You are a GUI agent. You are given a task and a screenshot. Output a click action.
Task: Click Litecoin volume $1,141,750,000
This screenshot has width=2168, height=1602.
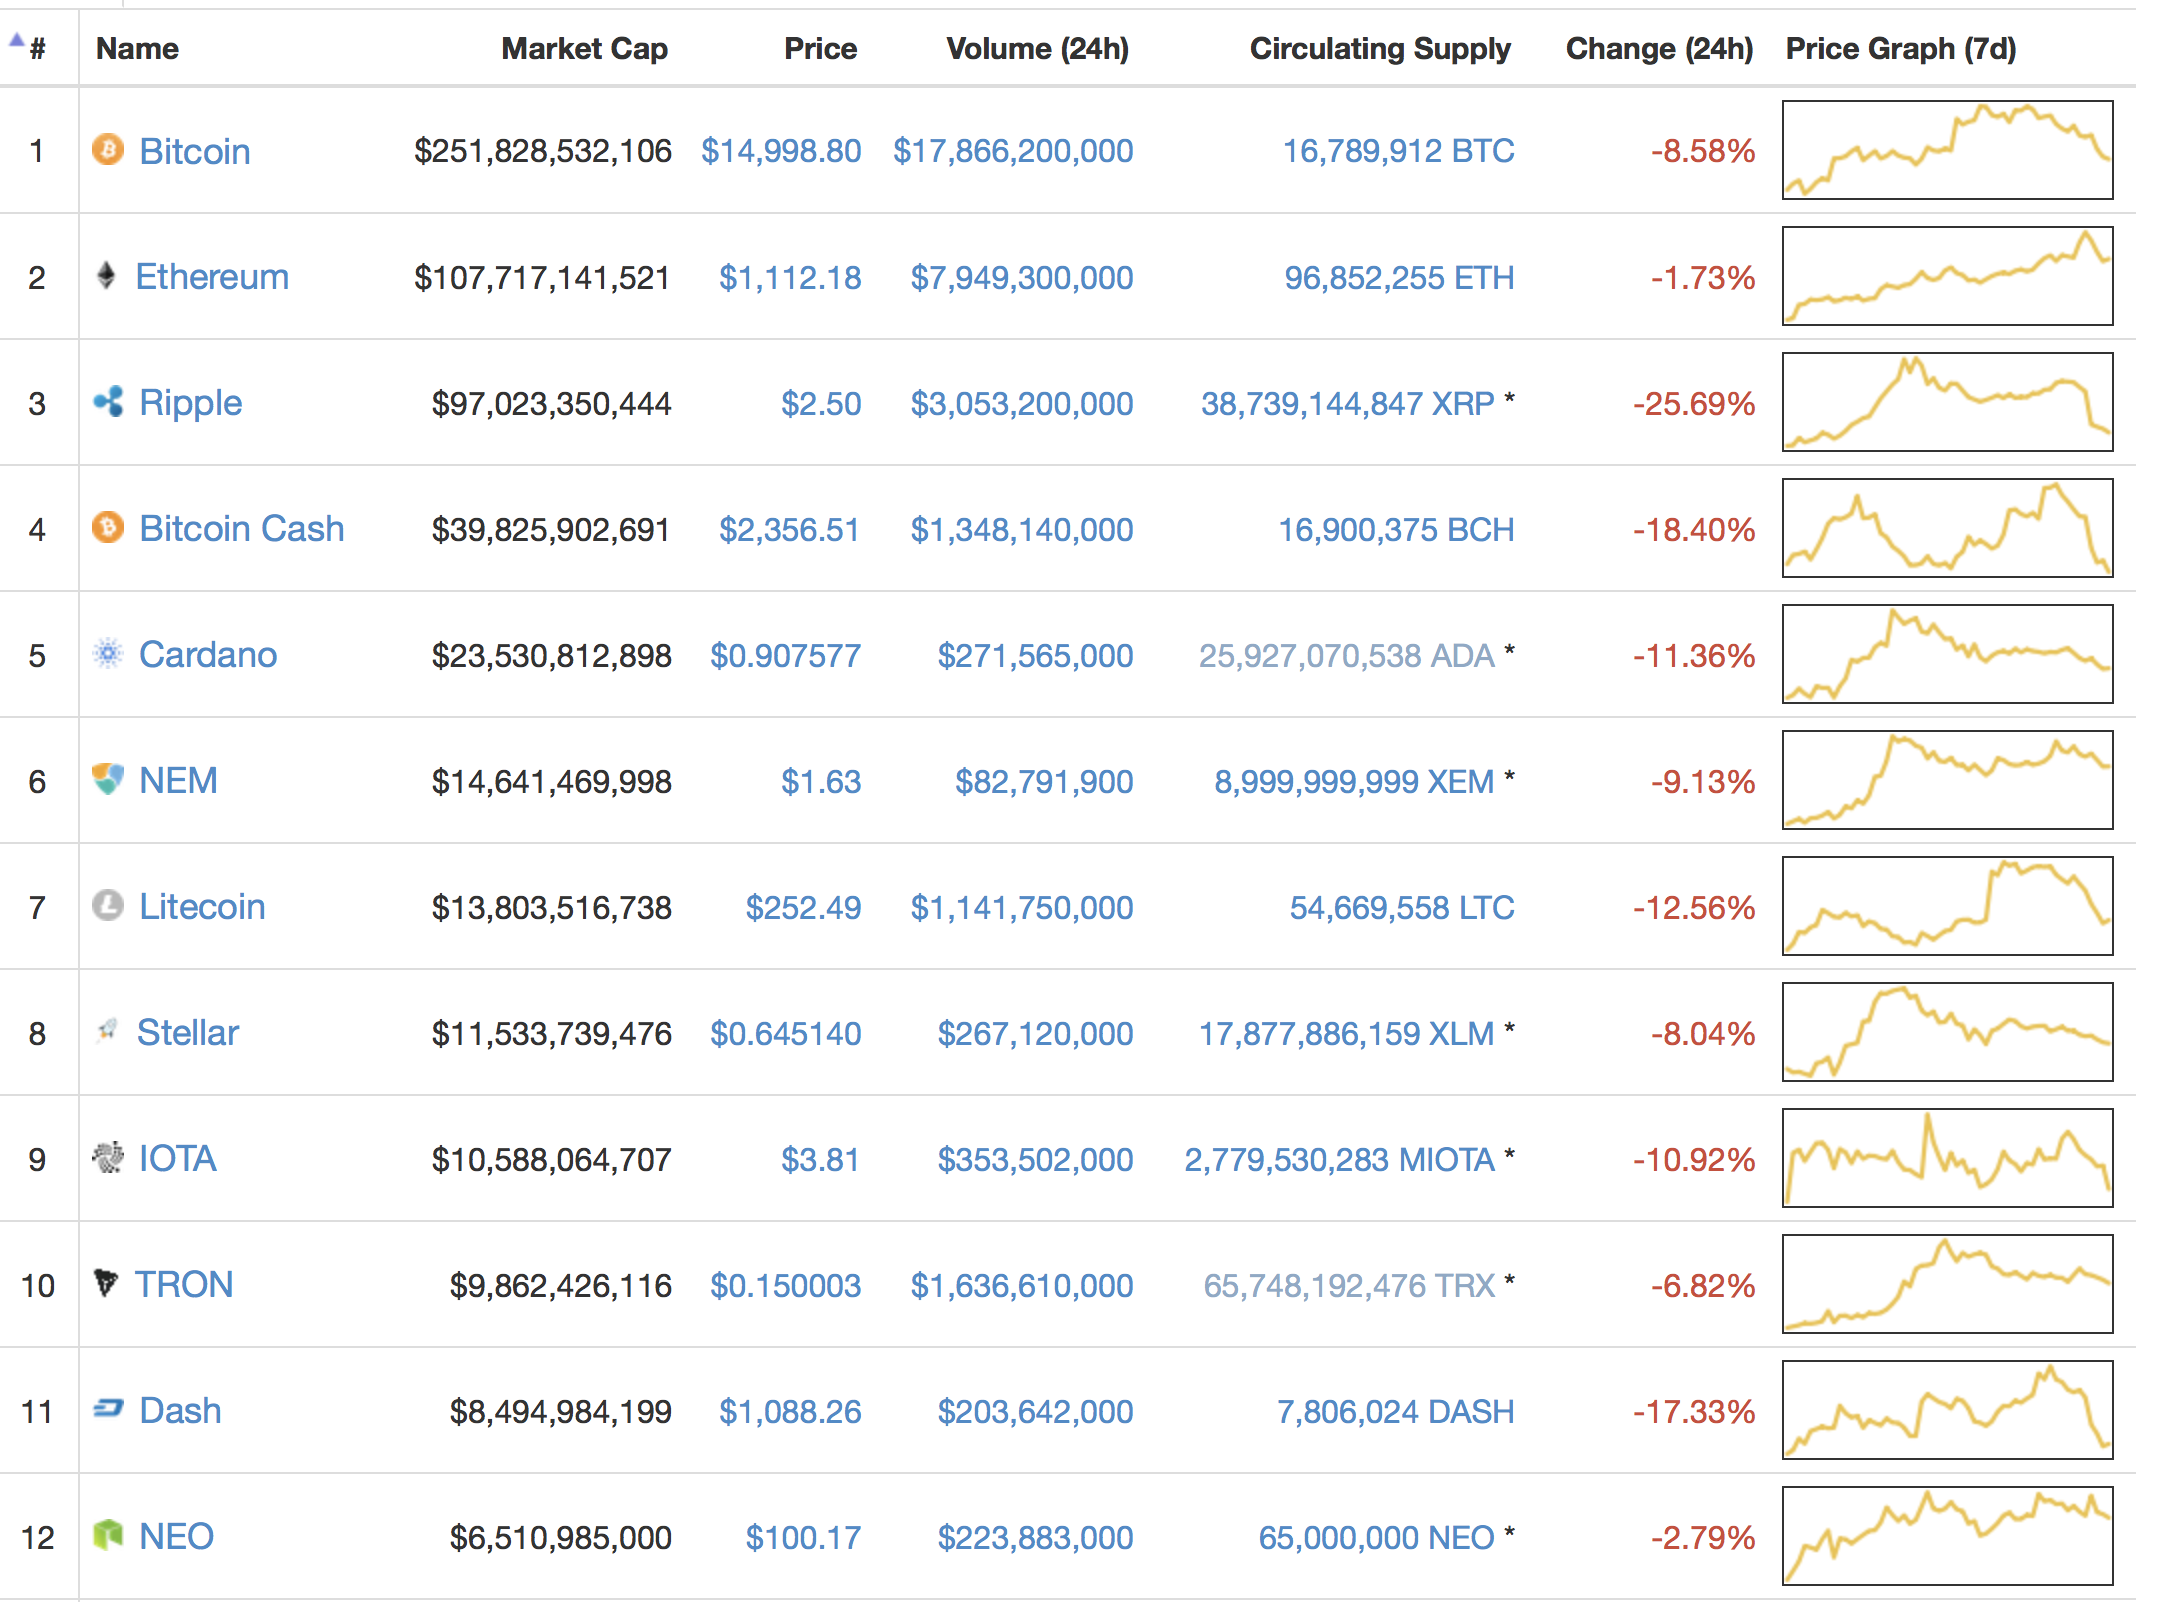tap(1022, 908)
